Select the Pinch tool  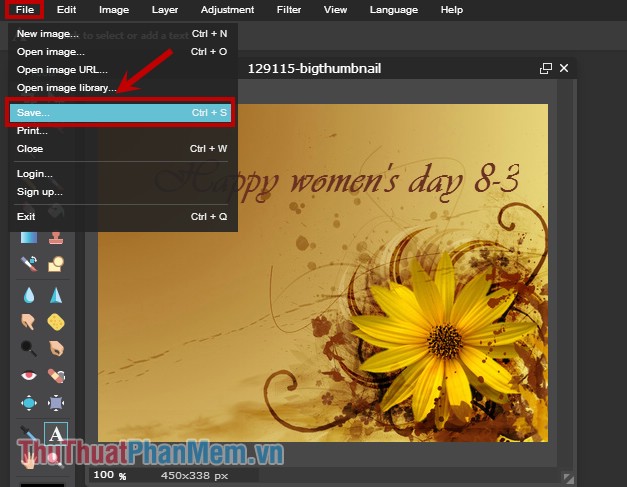(56, 404)
